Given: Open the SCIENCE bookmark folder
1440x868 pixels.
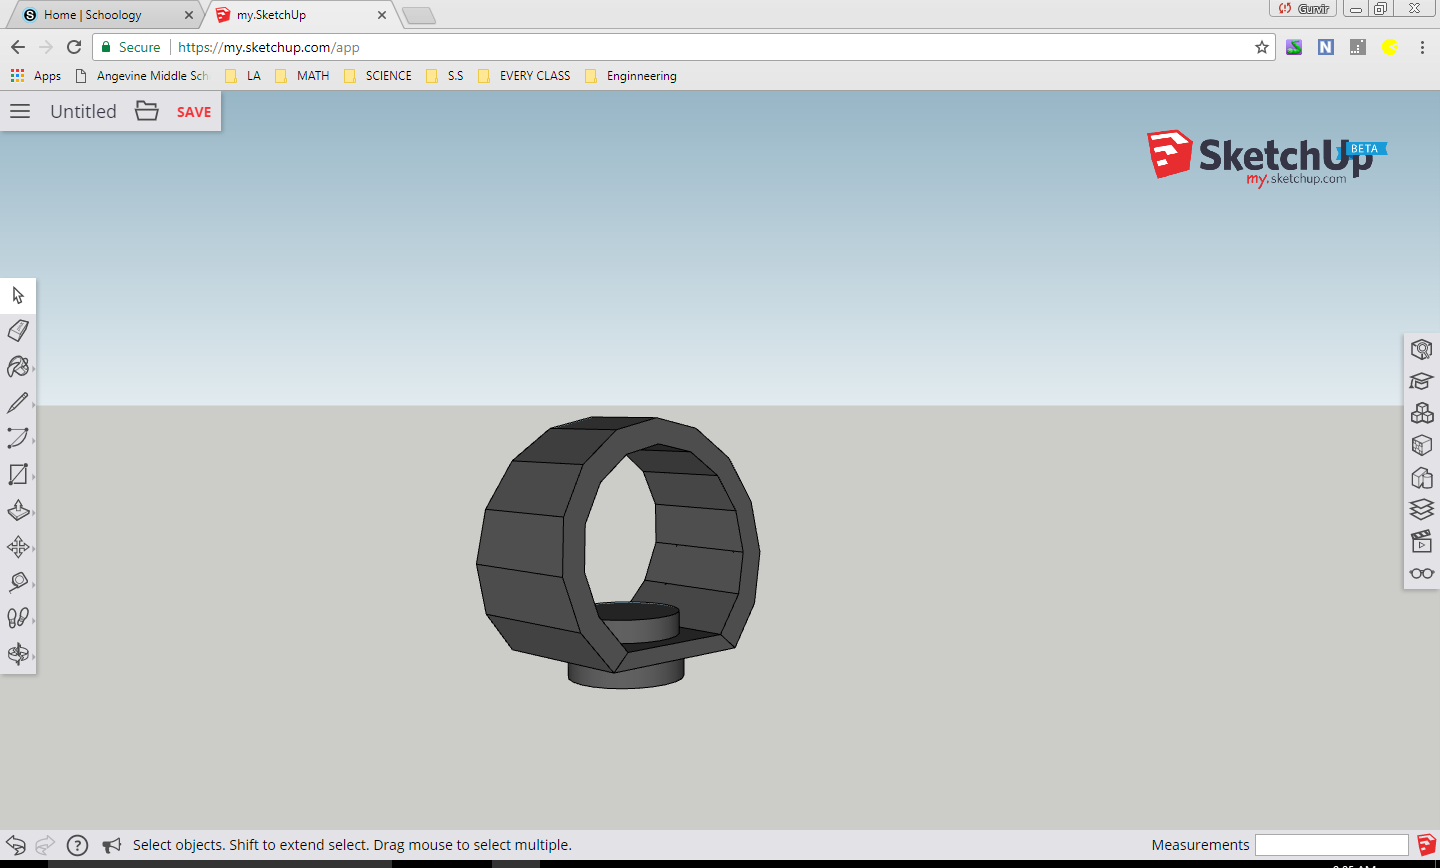Looking at the screenshot, I should [x=378, y=76].
